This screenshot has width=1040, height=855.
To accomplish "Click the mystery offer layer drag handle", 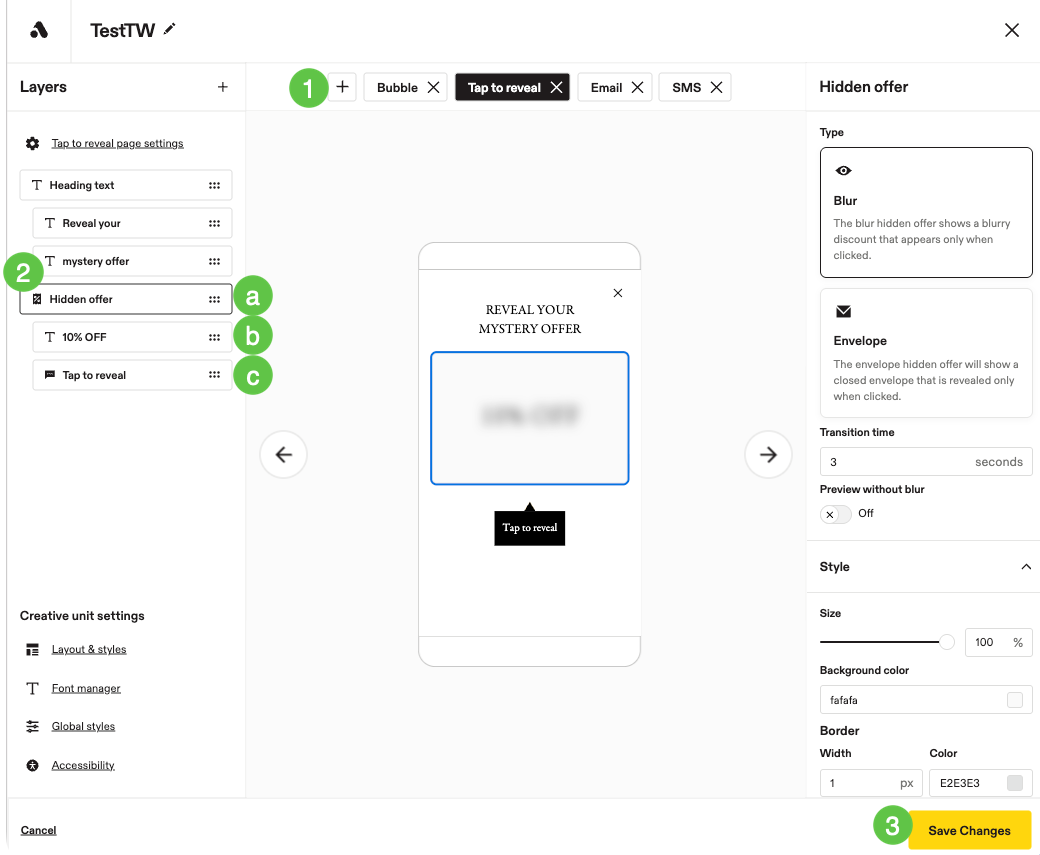I will [x=214, y=261].
